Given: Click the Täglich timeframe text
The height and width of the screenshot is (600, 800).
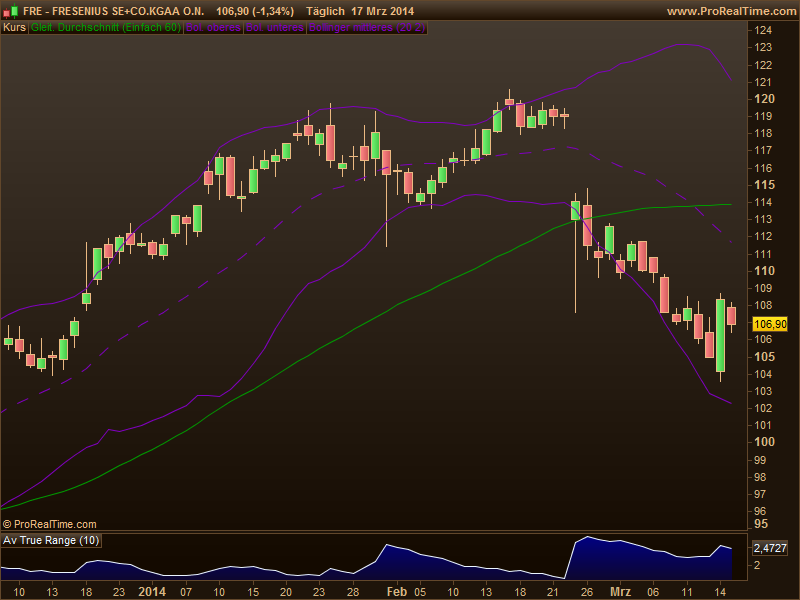Looking at the screenshot, I should [325, 11].
